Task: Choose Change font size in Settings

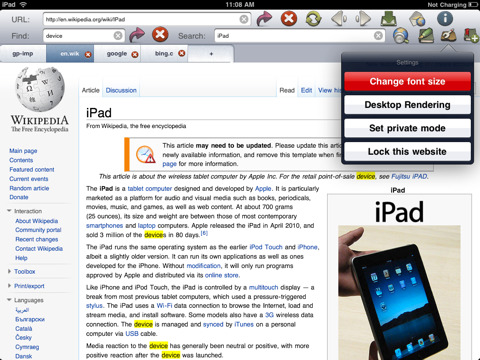Action: coord(407,81)
